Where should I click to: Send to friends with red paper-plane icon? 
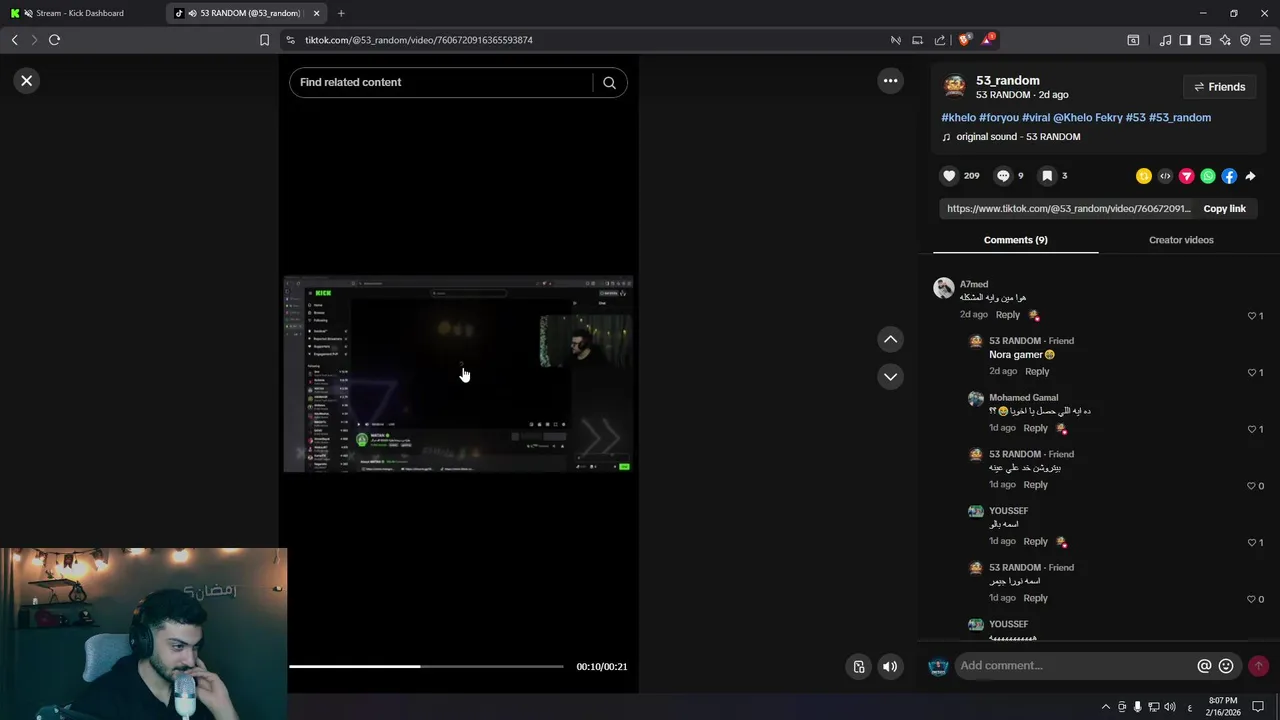(1187, 176)
